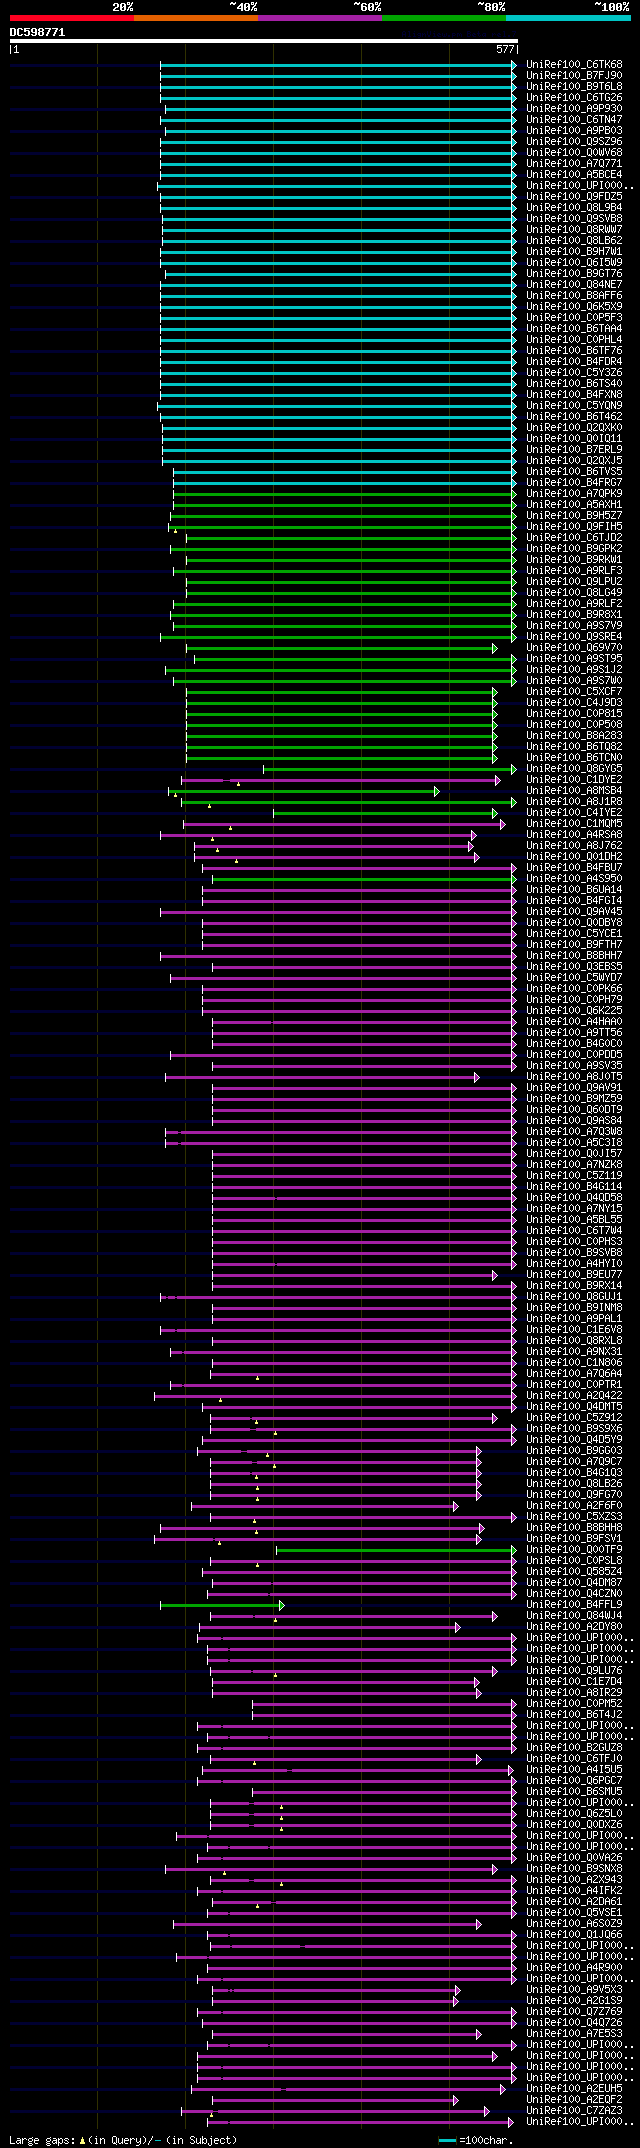The image size is (640, 2148).
Task: Click label UniRef100_B9EU77
Action: pyautogui.click(x=574, y=1274)
